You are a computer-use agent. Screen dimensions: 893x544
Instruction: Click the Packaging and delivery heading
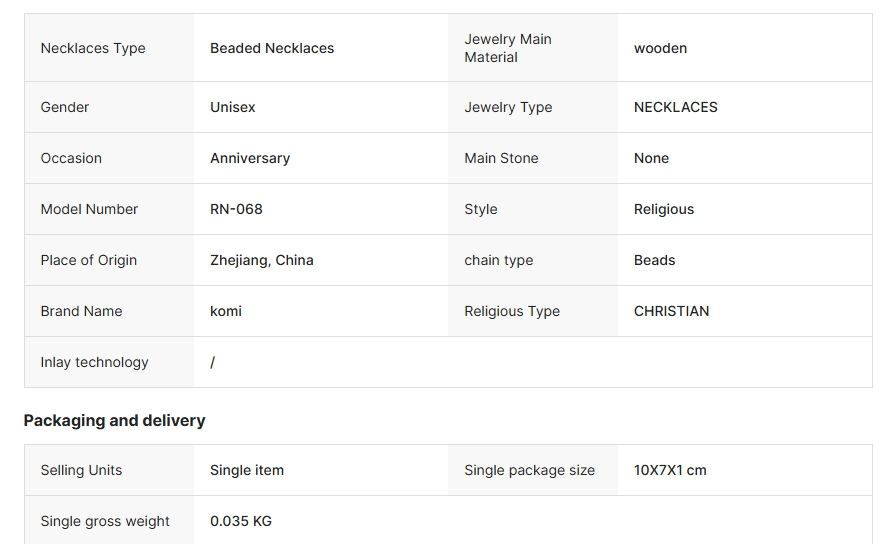pyautogui.click(x=114, y=420)
